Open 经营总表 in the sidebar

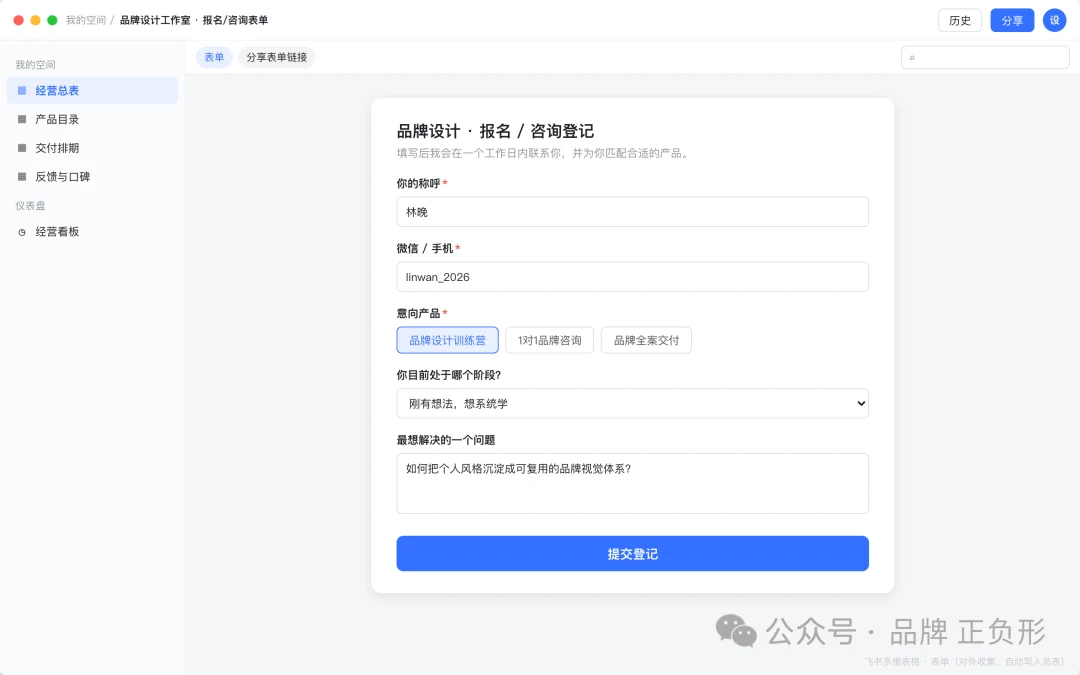click(x=92, y=90)
